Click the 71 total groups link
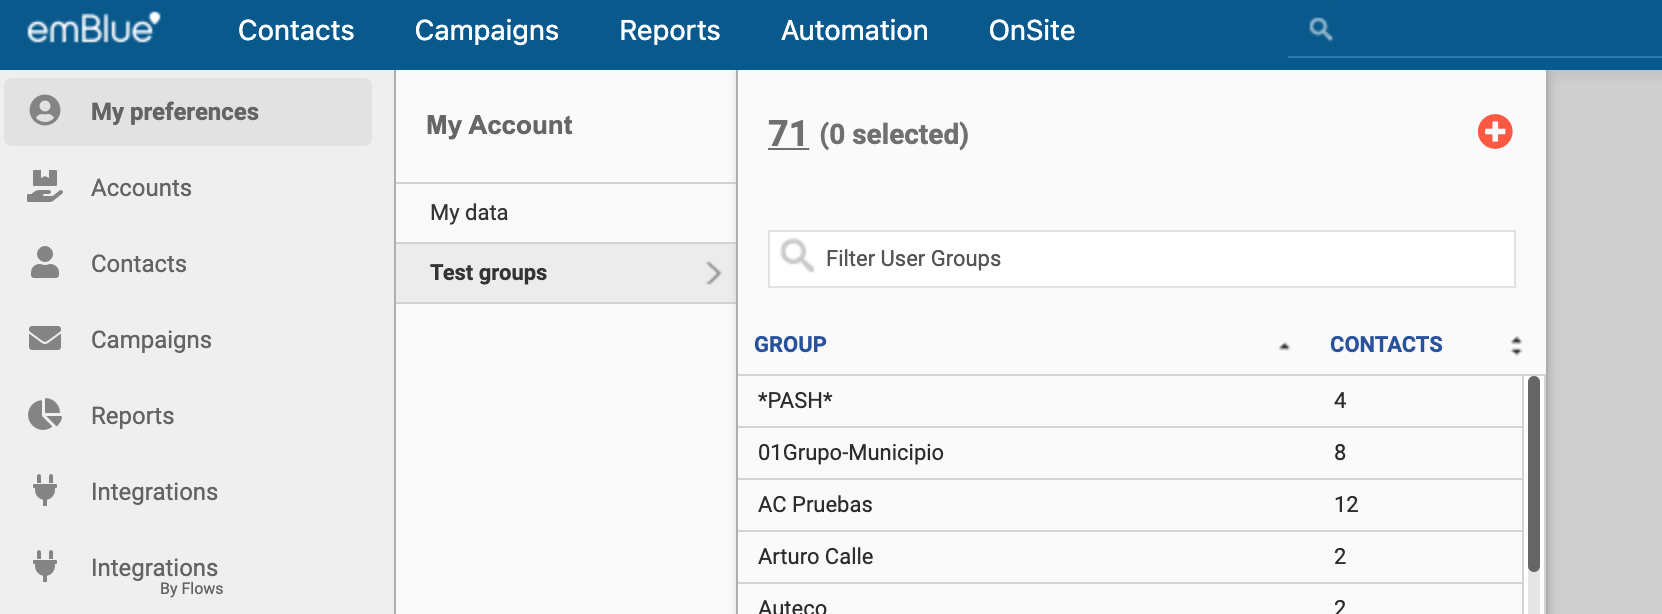This screenshot has width=1662, height=614. pyautogui.click(x=787, y=134)
